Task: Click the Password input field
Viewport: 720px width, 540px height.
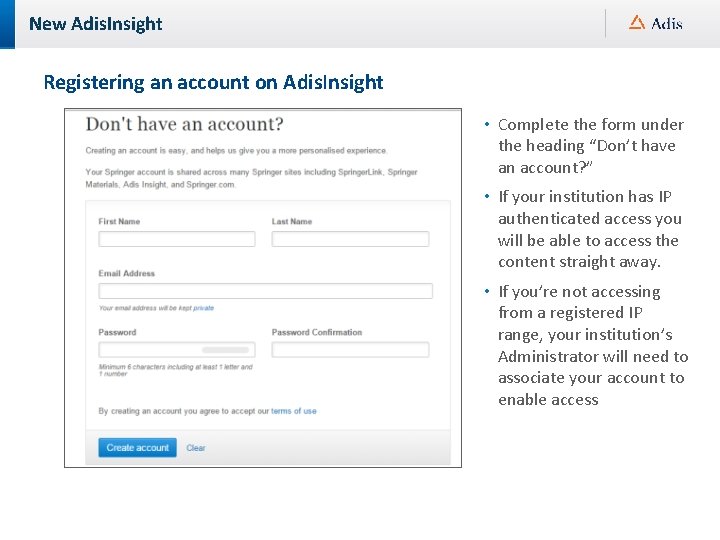Action: point(150,350)
